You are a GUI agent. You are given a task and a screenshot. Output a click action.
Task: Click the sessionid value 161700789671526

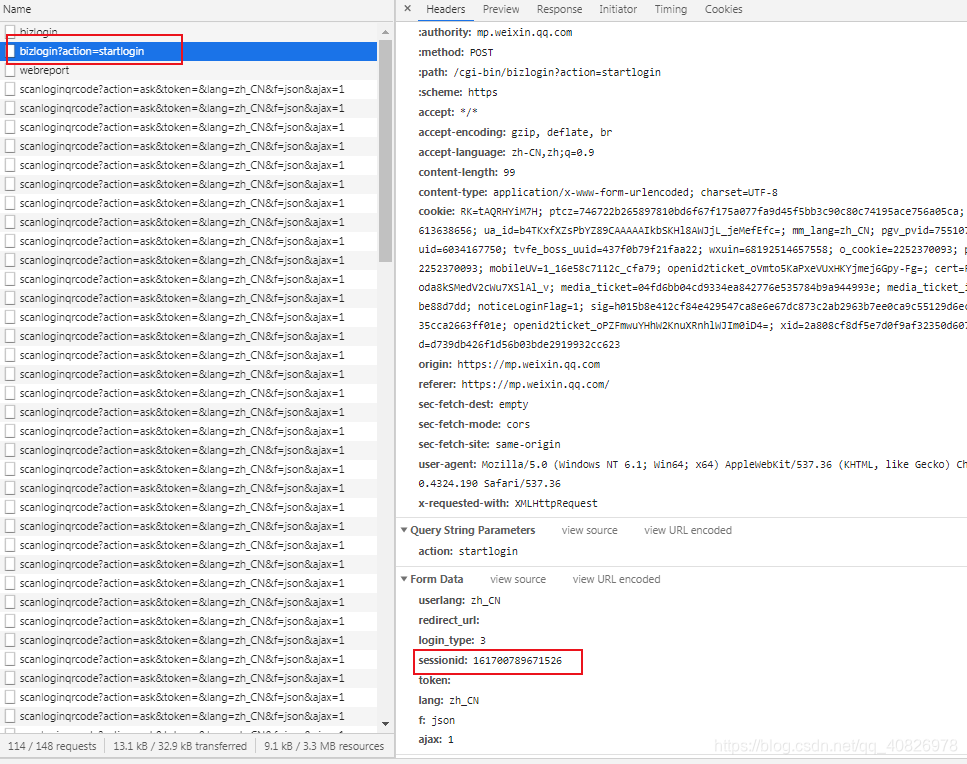517,660
